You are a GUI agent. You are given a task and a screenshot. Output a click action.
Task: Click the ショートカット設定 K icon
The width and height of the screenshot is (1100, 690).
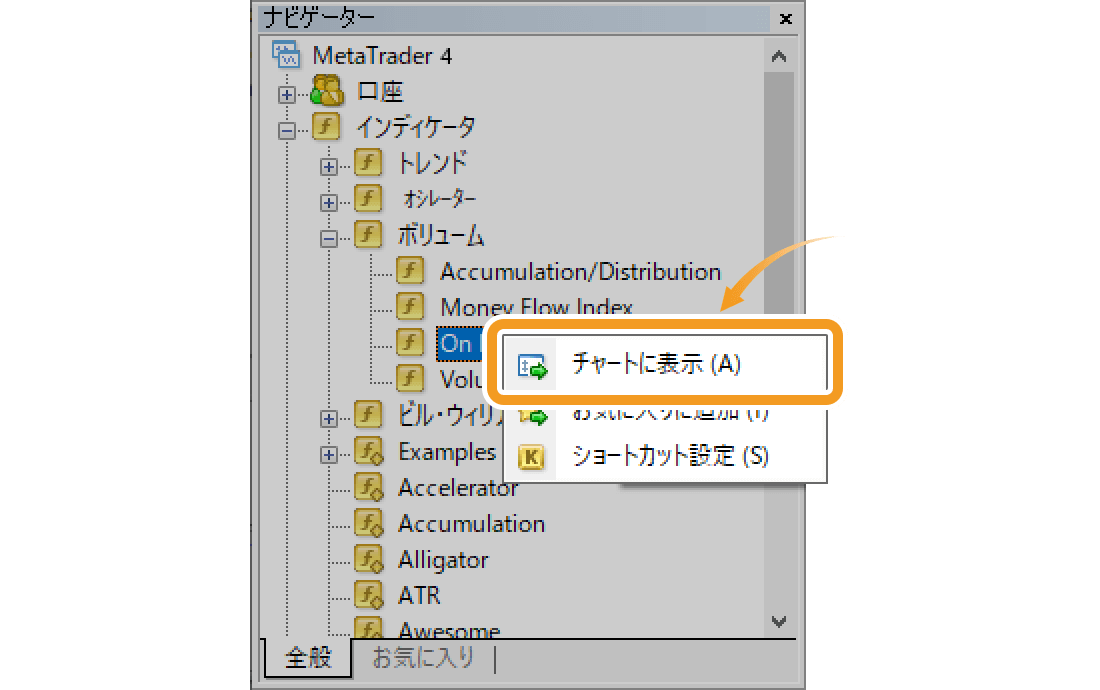(531, 457)
